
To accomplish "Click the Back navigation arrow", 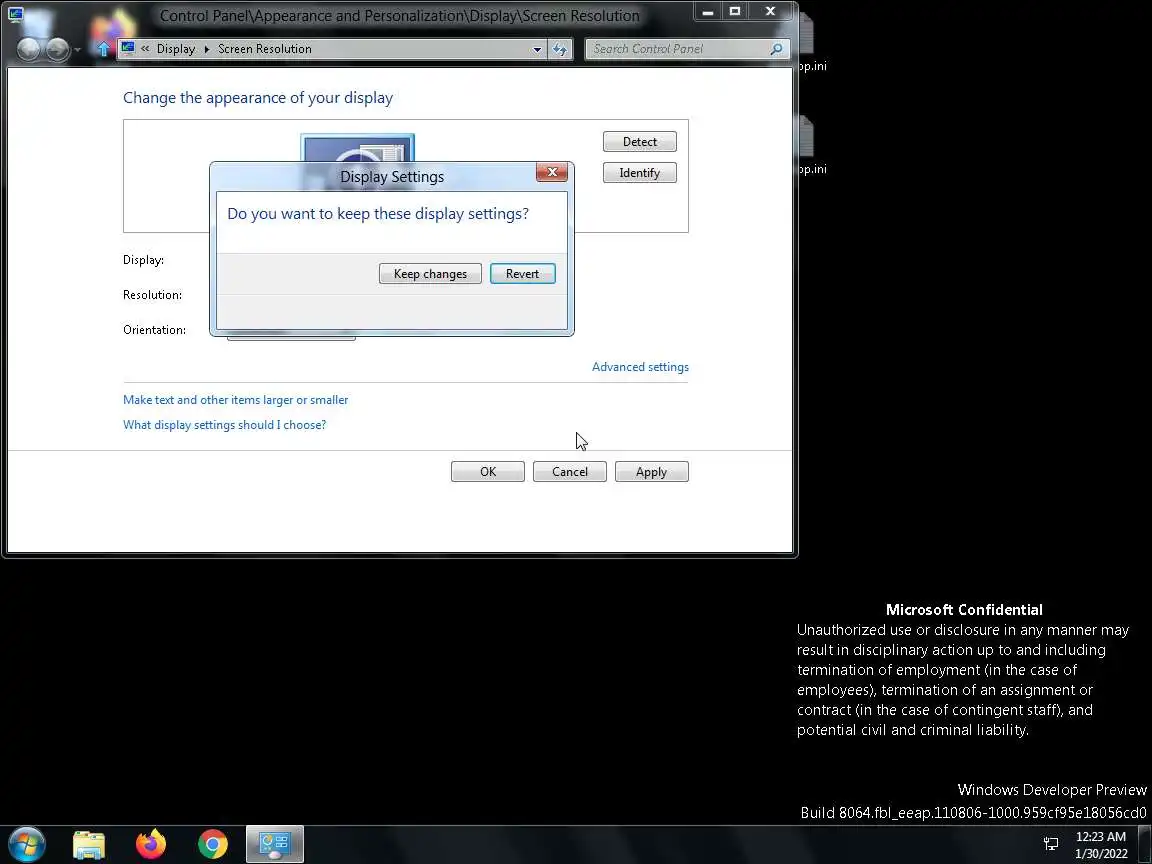I will pos(29,49).
